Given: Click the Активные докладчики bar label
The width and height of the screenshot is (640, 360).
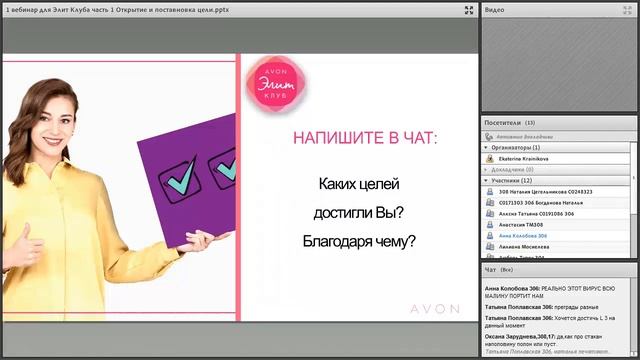Looking at the screenshot, I should point(524,137).
